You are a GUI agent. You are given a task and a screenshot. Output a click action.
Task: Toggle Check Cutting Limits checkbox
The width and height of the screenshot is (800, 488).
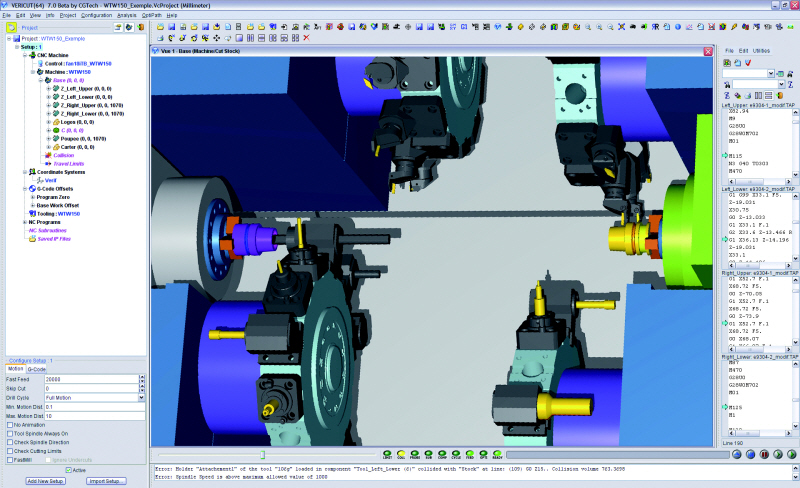[x=10, y=451]
